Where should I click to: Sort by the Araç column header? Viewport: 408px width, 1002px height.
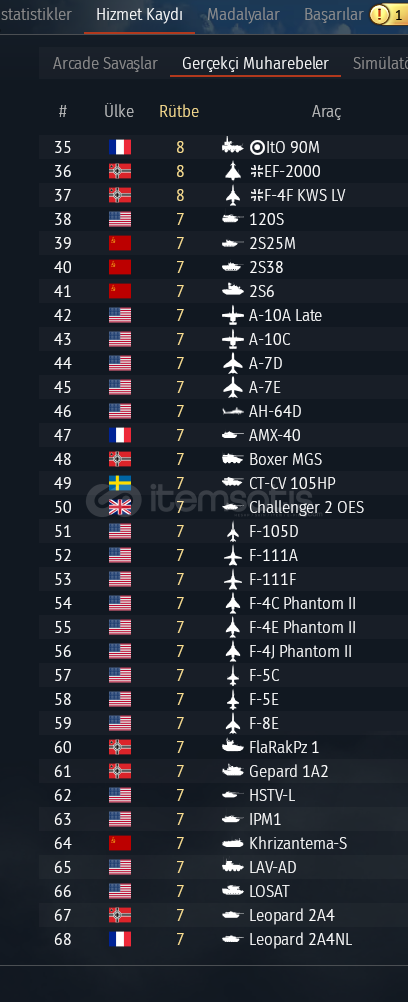click(x=326, y=112)
